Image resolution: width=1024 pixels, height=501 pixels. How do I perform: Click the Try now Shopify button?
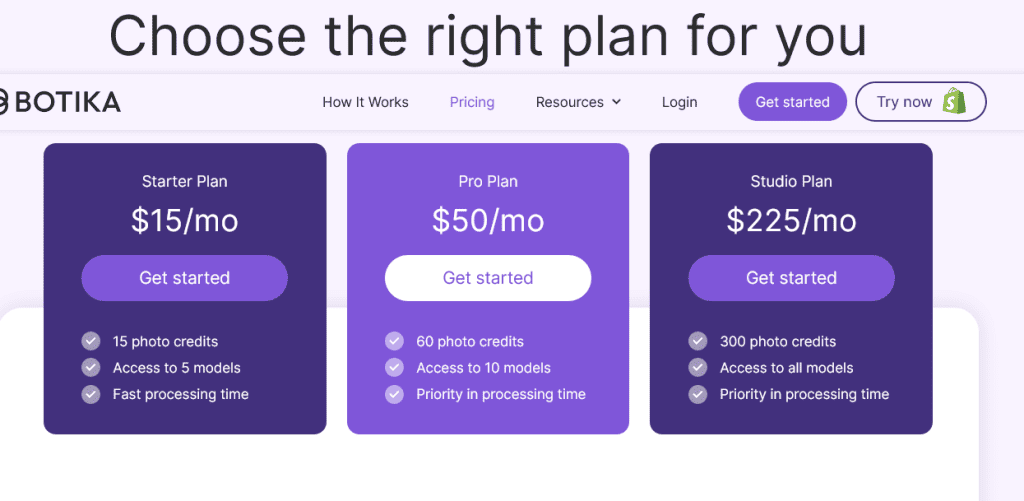(x=920, y=101)
